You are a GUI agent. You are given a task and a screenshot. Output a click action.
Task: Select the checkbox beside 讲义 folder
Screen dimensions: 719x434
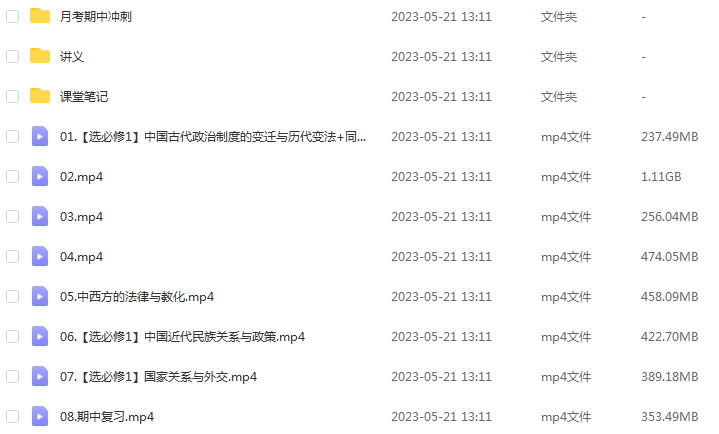12,56
